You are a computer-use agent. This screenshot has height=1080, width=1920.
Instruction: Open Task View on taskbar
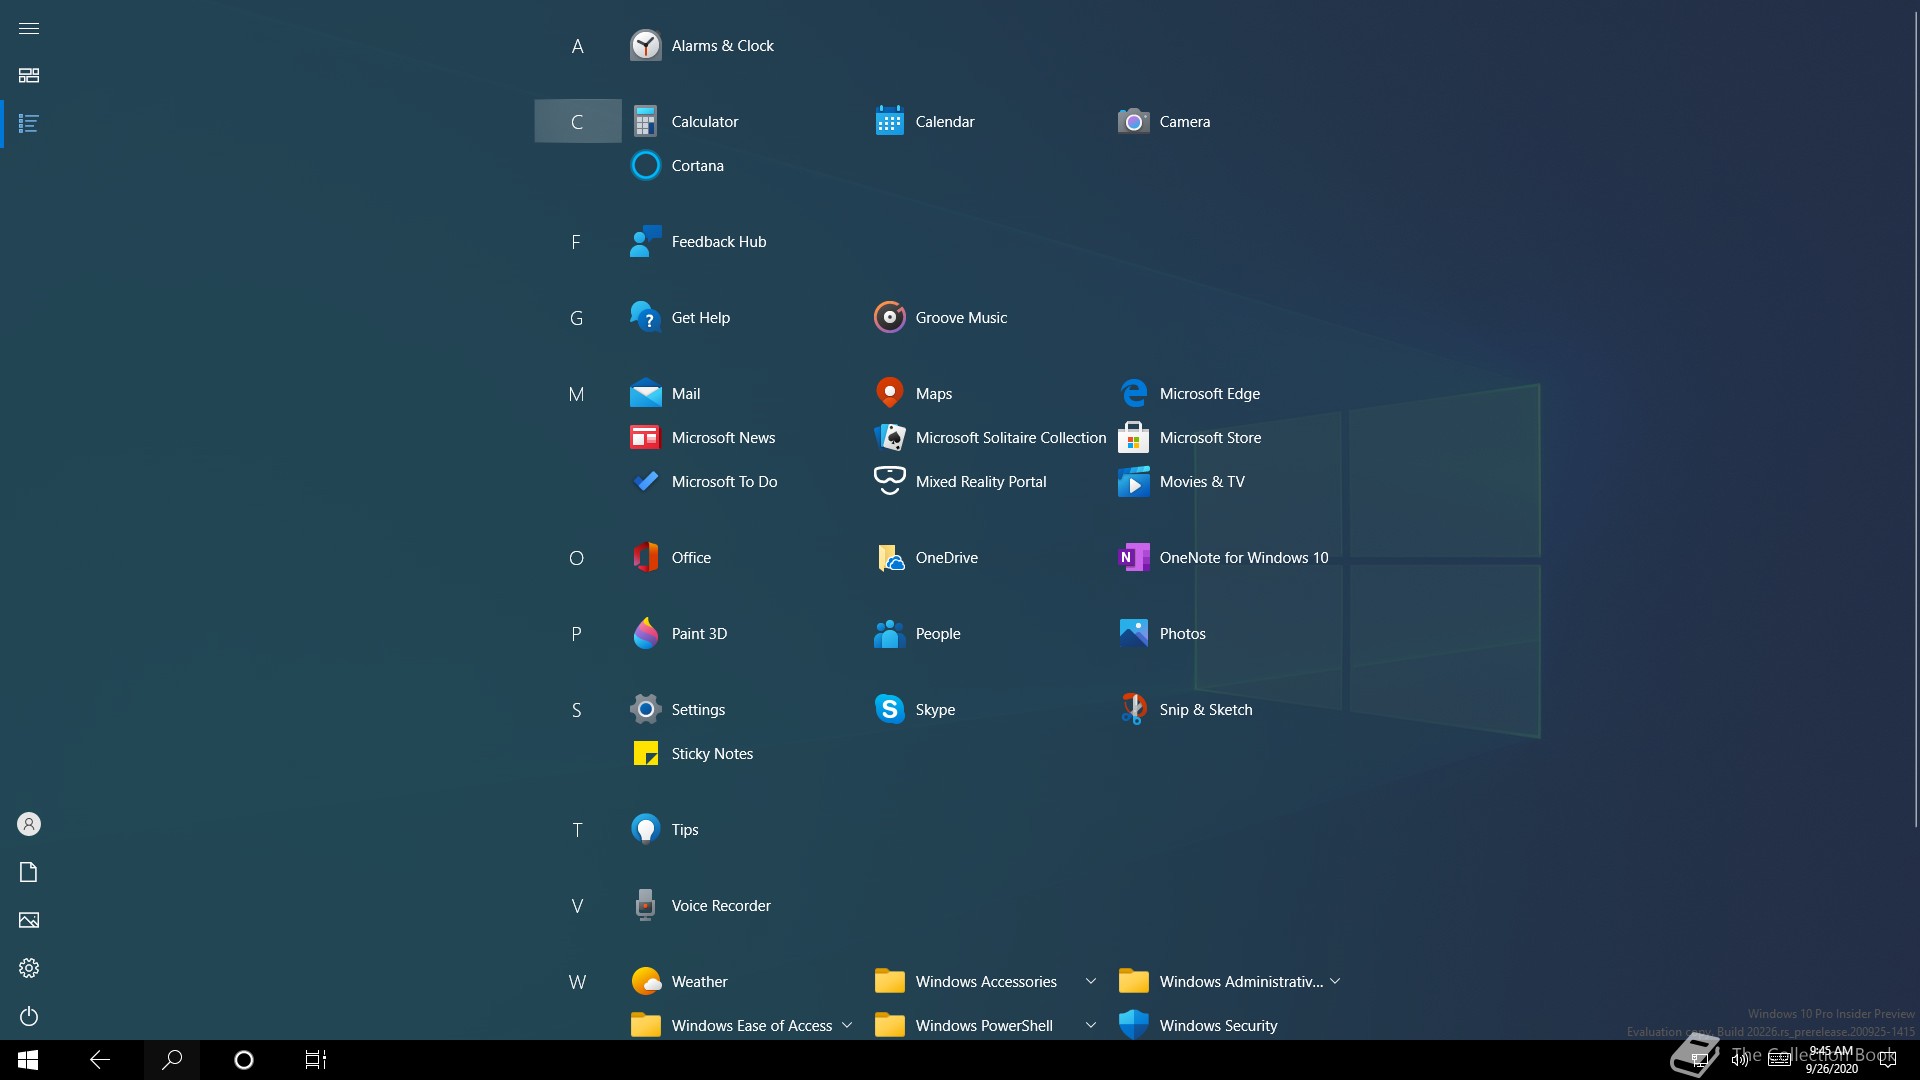[316, 1060]
